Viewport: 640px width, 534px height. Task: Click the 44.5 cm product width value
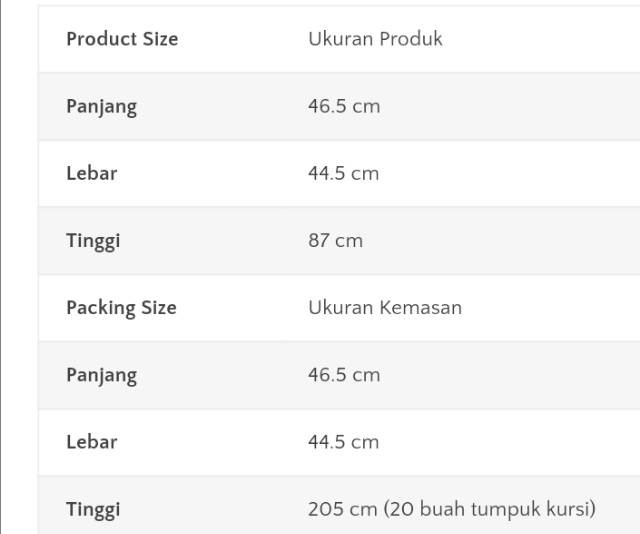(x=343, y=173)
